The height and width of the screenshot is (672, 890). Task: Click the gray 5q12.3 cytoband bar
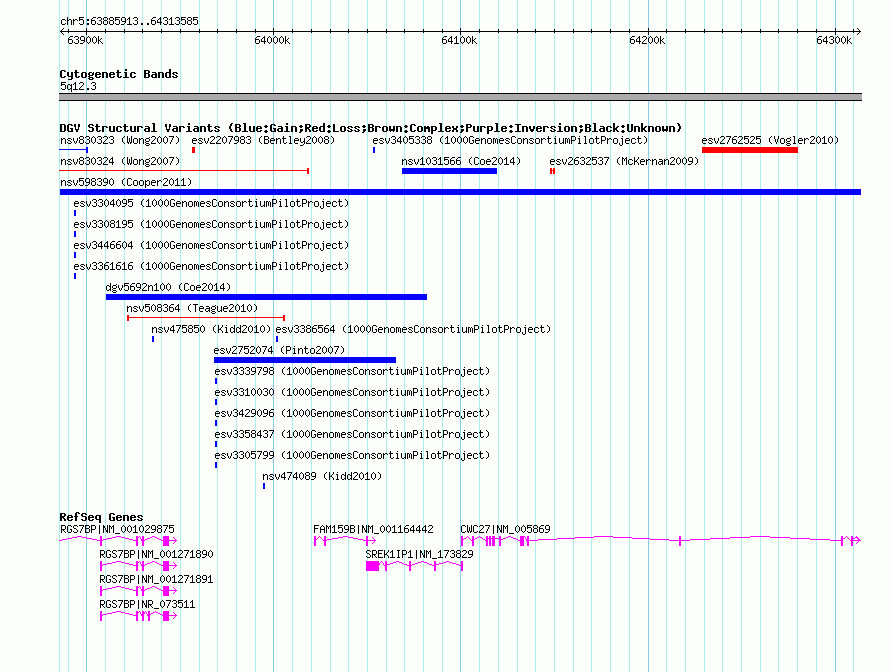point(460,97)
